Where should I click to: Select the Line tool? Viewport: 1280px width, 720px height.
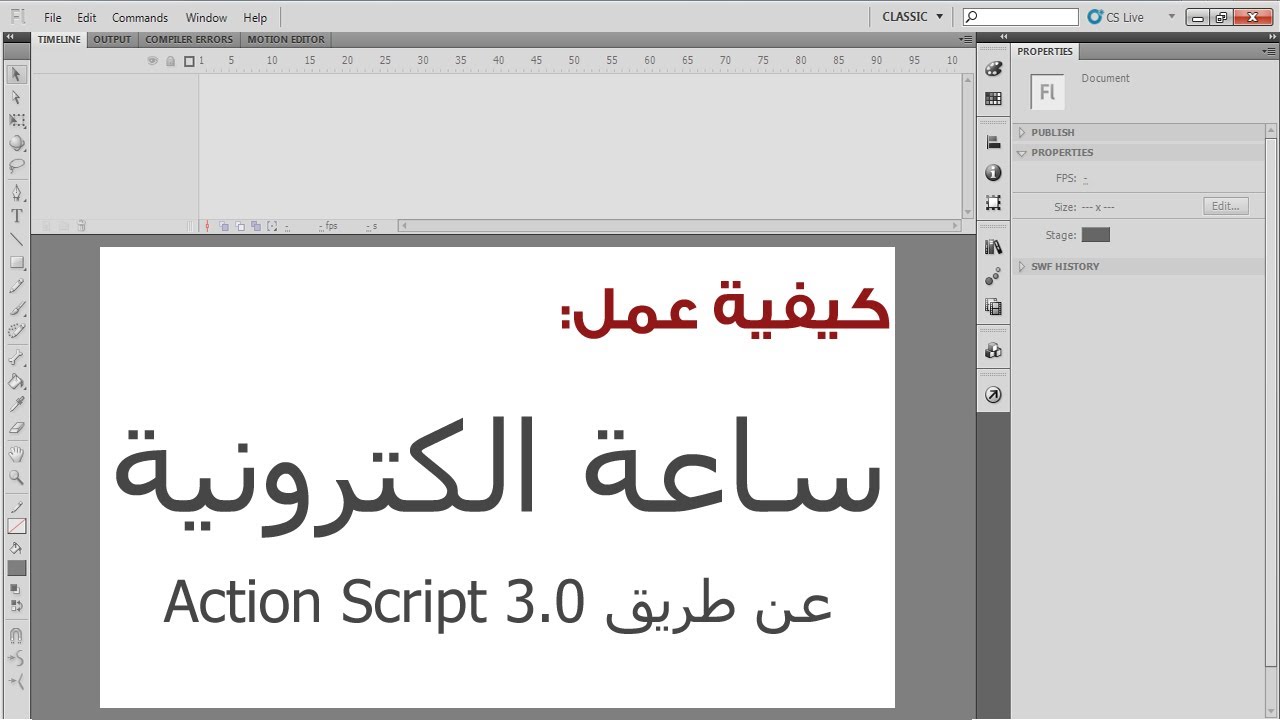[17, 239]
